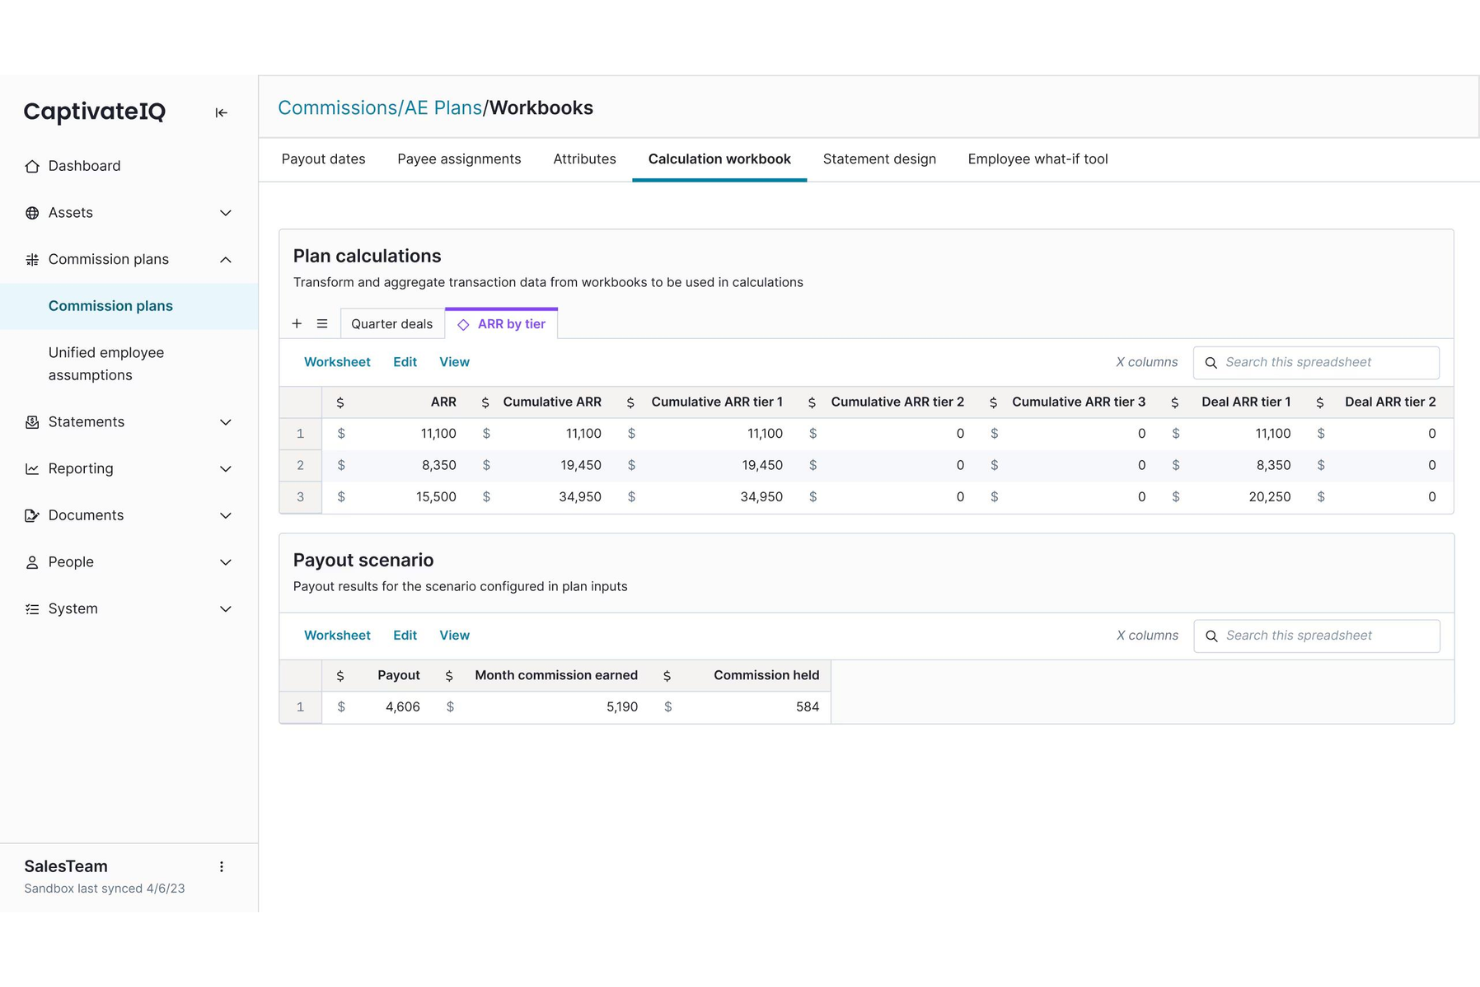This screenshot has height=987, width=1480.
Task: Switch to Payee assignments tab
Action: click(x=459, y=159)
